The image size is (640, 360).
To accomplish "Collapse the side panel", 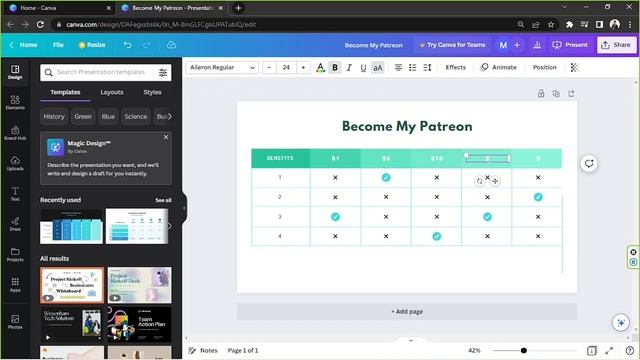I will tap(184, 208).
